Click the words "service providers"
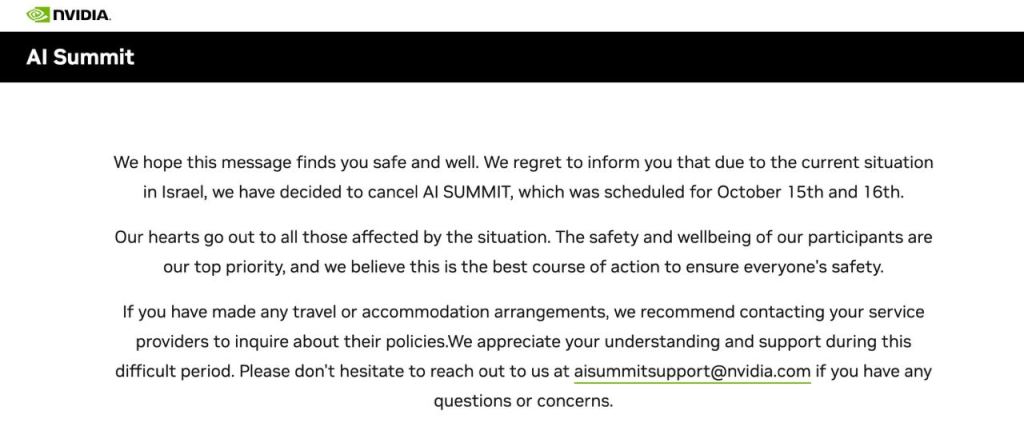Screen dimensions: 1024x447 [x=880, y=312]
